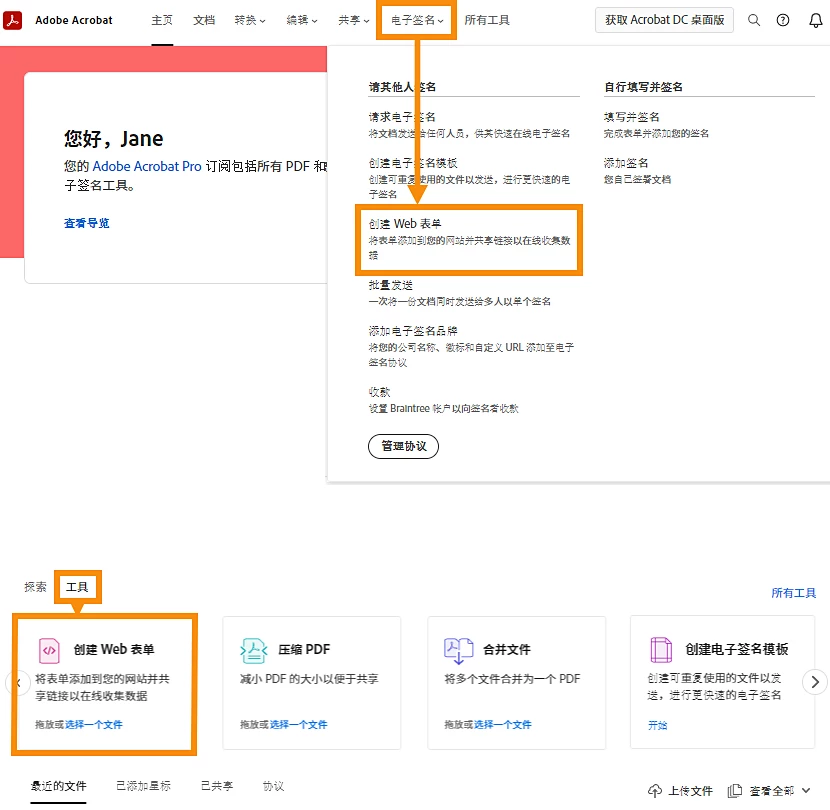Click the 压缩 PDF card title
830x810 pixels.
304,650
